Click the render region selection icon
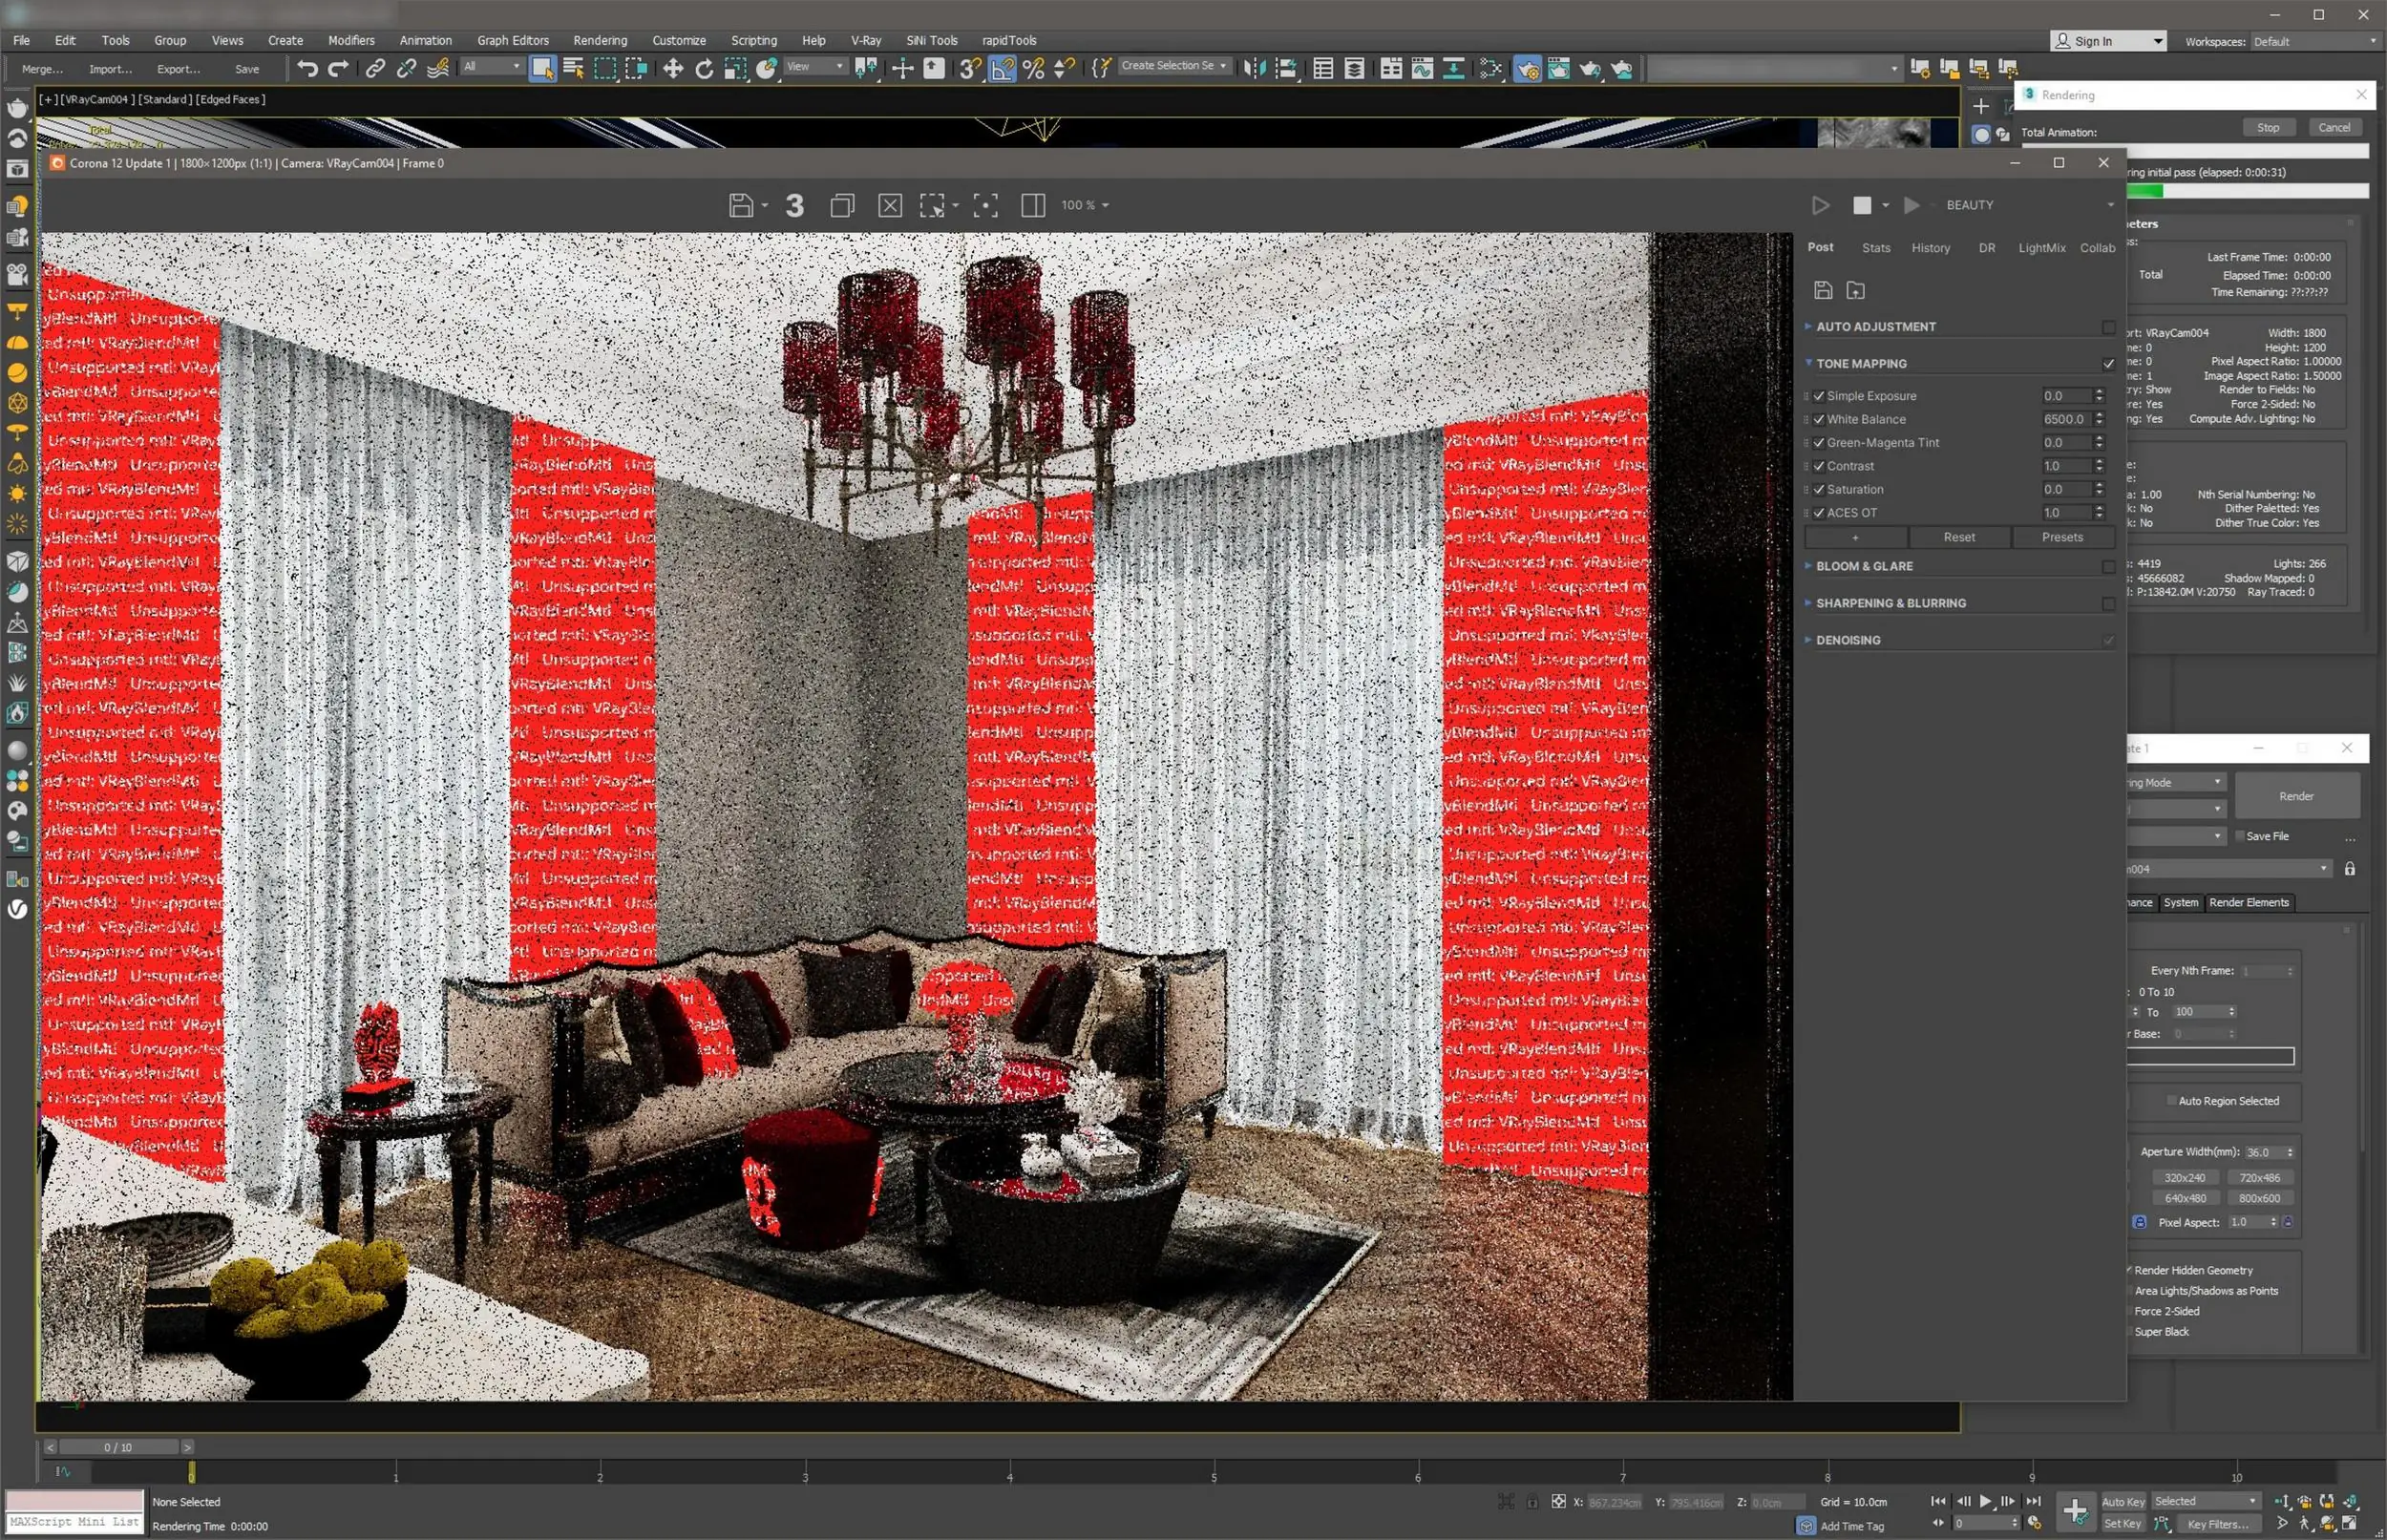This screenshot has height=1540, width=2387. [x=932, y=205]
